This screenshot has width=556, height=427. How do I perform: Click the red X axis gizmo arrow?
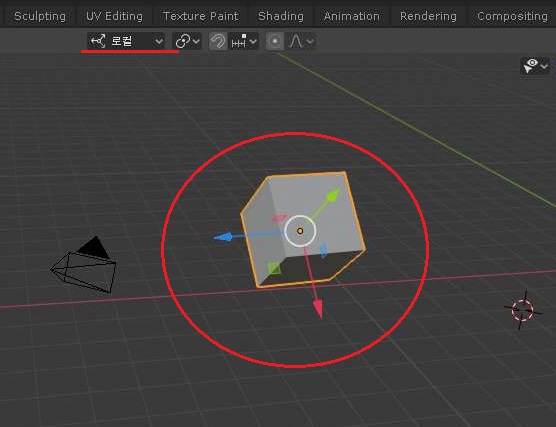coord(318,309)
